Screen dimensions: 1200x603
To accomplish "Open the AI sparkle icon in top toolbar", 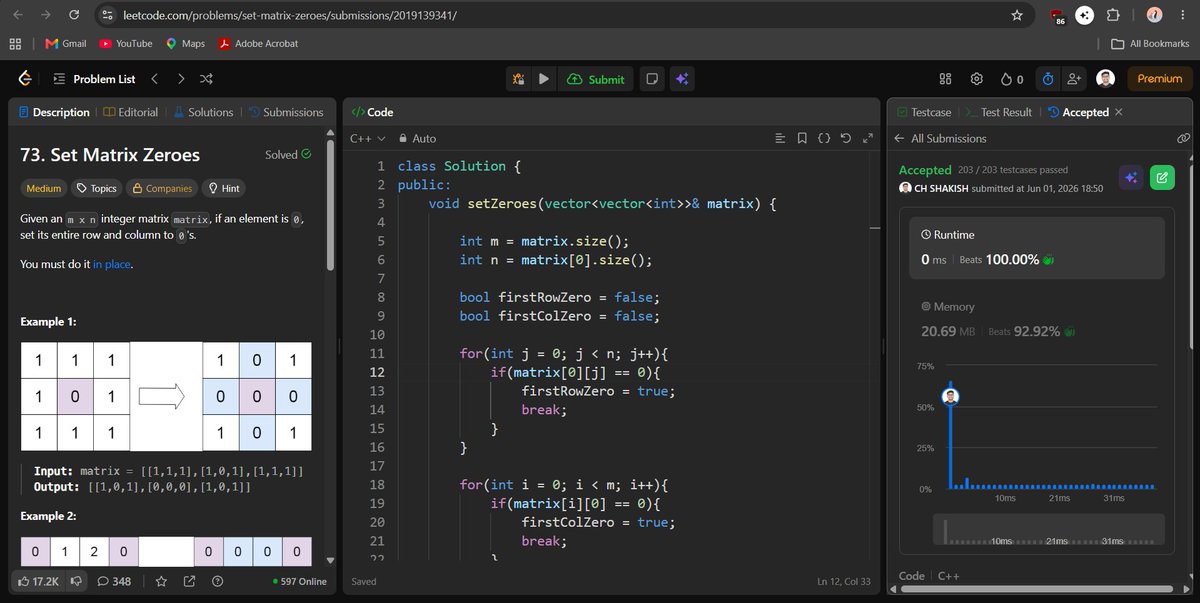I will tap(682, 79).
